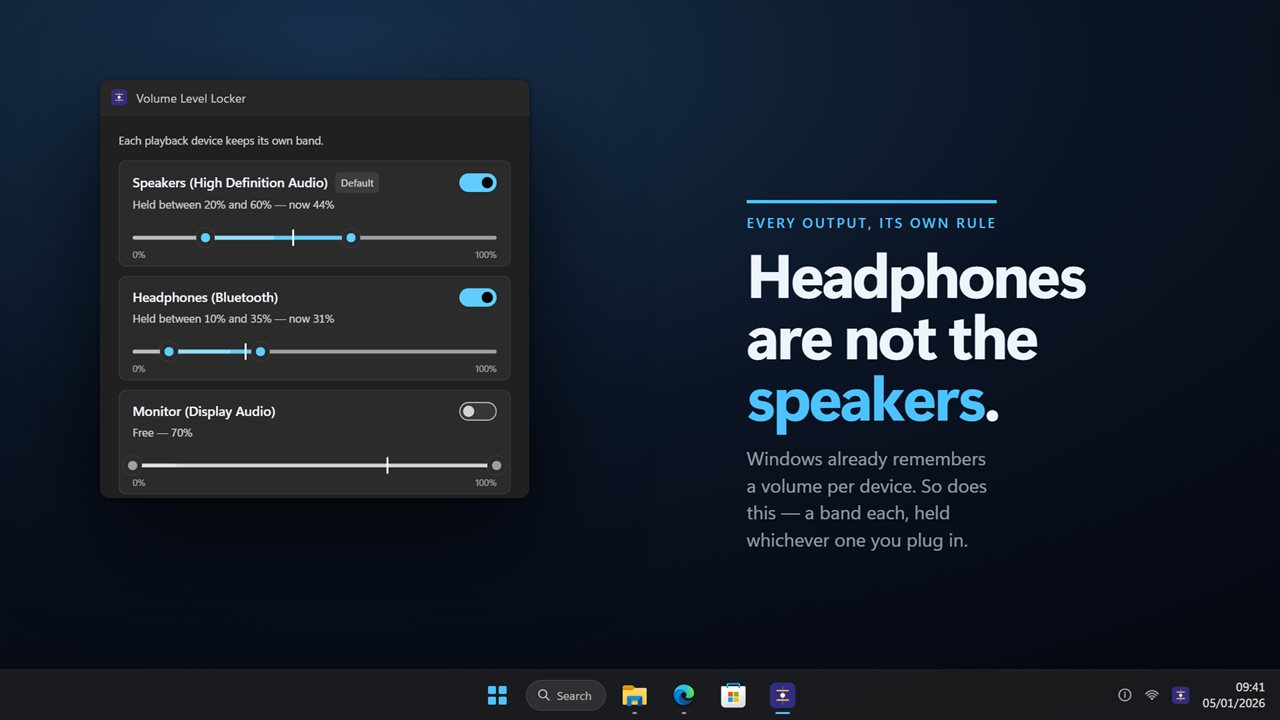Click the "Free — 70%" status text

[x=162, y=433]
